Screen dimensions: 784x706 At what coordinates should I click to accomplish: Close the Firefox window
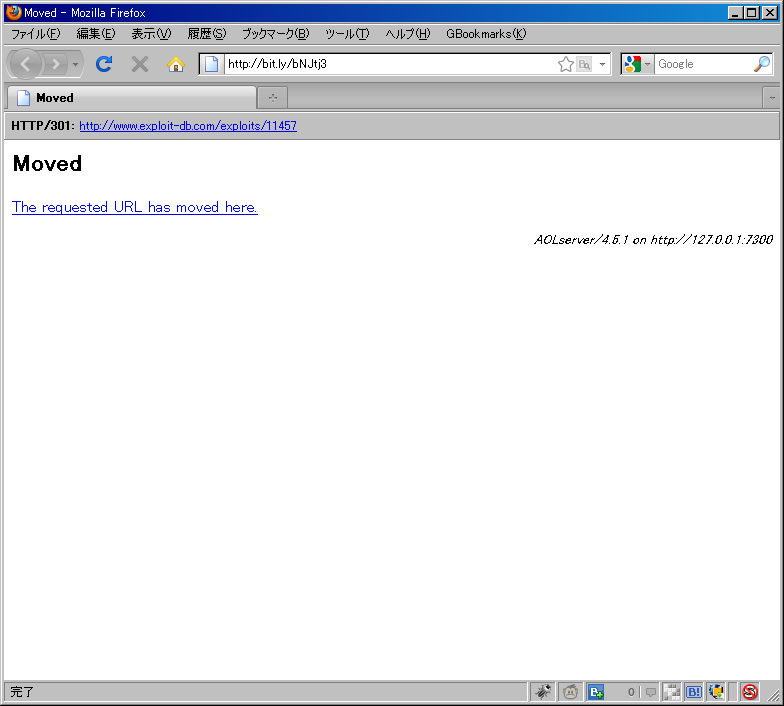pos(770,12)
